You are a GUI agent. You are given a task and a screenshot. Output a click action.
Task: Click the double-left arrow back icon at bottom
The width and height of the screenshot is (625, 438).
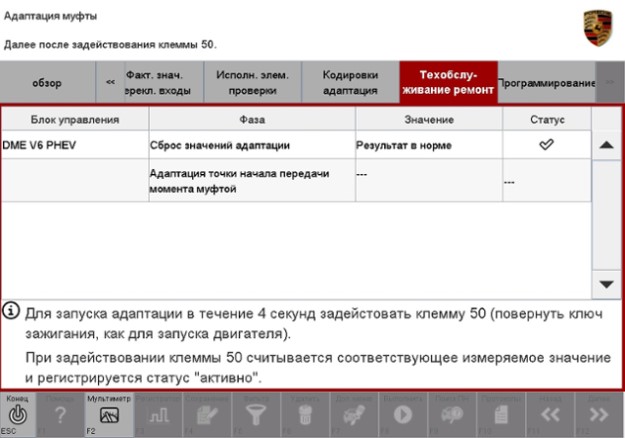[x=552, y=416]
